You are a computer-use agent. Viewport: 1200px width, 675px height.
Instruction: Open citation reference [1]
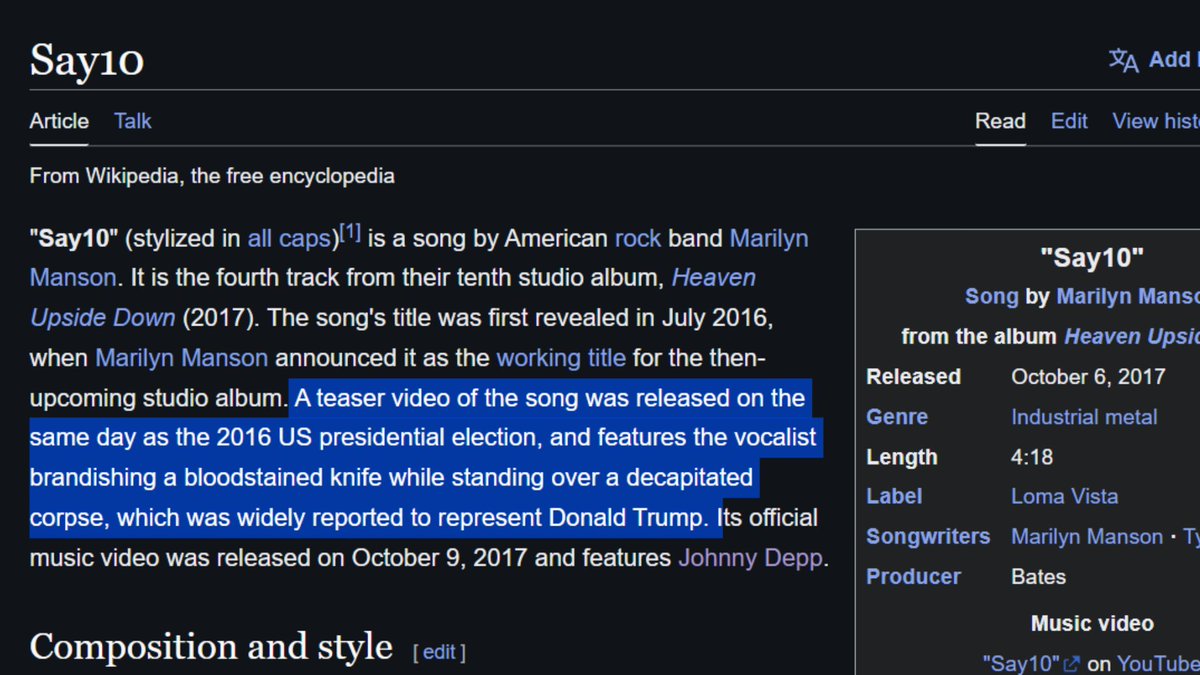(350, 234)
